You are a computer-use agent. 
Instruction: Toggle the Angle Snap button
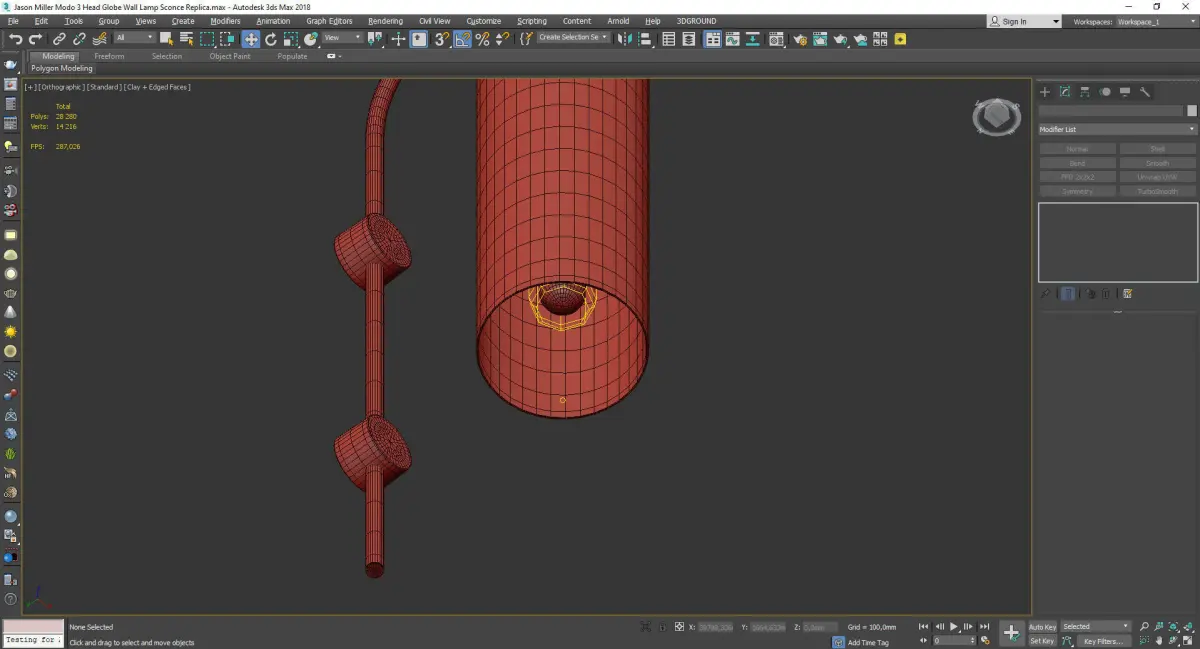click(x=463, y=39)
